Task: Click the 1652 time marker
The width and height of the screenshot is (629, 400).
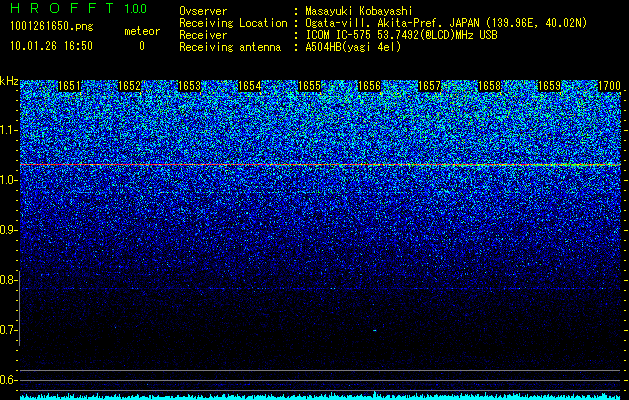Action: pyautogui.click(x=130, y=86)
